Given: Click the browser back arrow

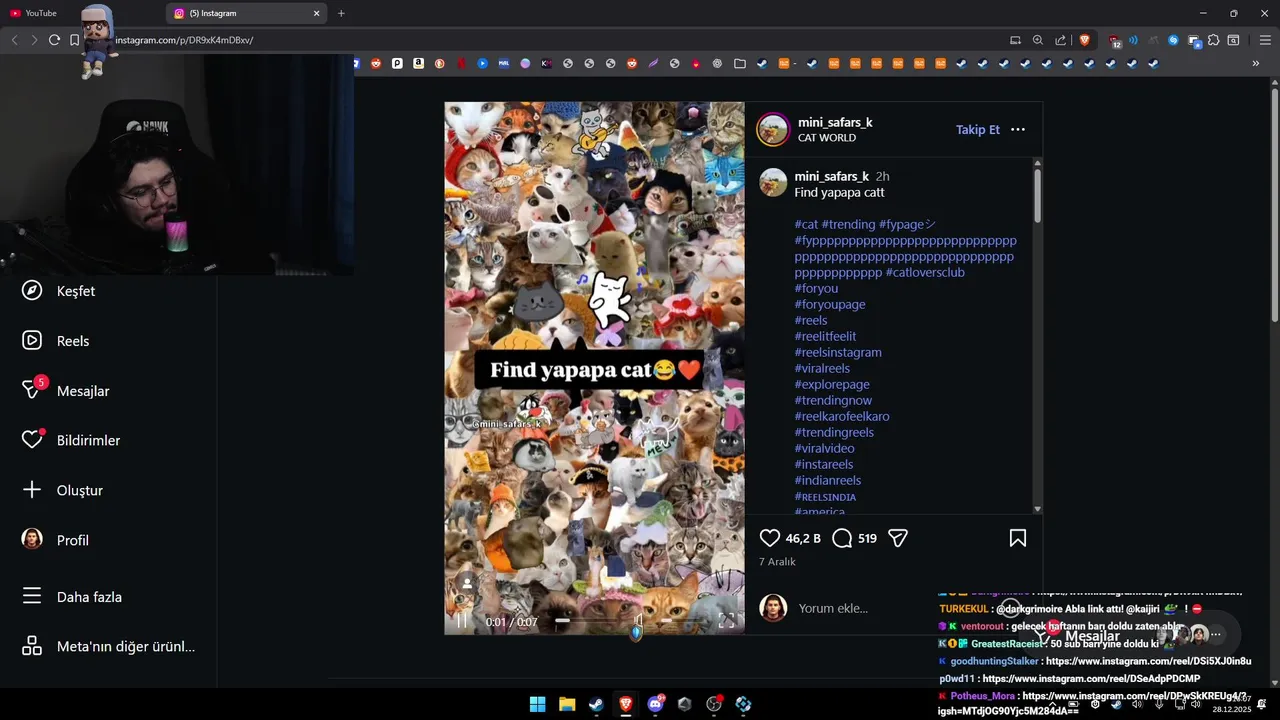Looking at the screenshot, I should click(x=14, y=40).
